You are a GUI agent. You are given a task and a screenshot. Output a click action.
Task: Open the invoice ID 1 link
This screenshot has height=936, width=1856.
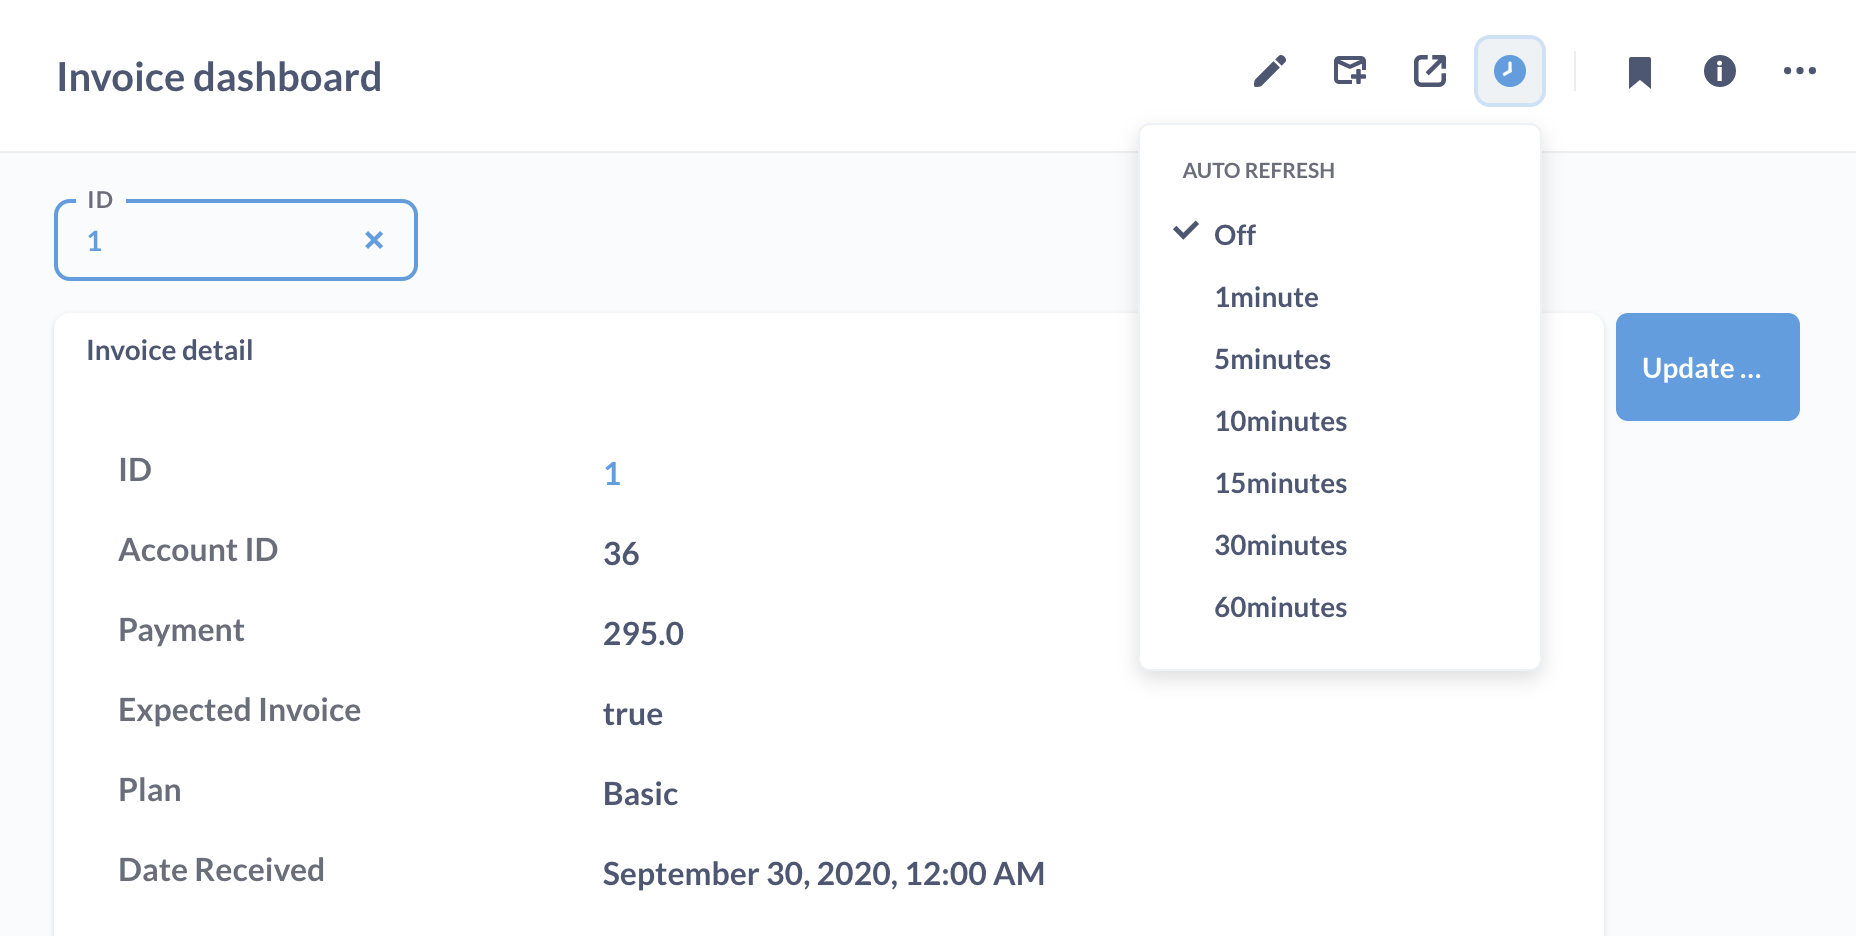(612, 473)
